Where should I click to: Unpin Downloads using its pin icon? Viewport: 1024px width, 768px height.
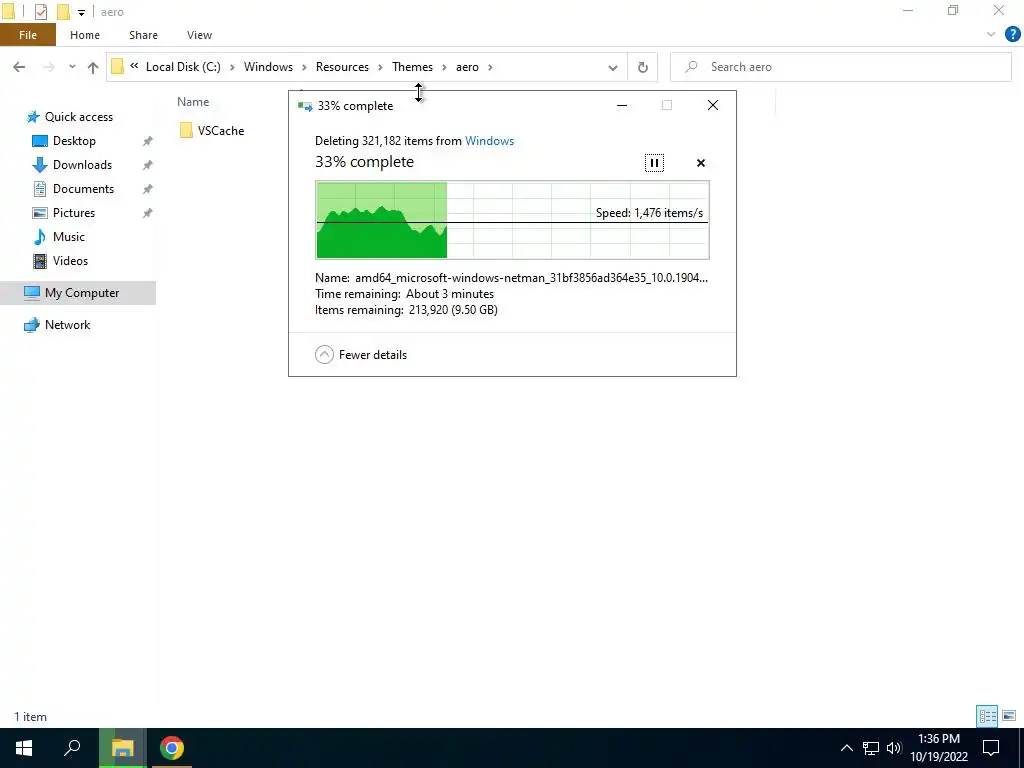coord(148,165)
